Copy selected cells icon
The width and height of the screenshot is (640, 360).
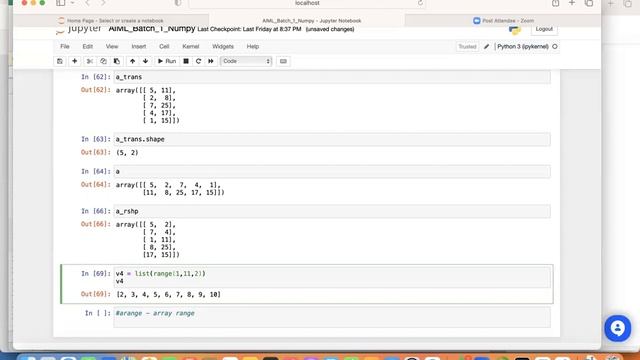pyautogui.click(x=103, y=61)
